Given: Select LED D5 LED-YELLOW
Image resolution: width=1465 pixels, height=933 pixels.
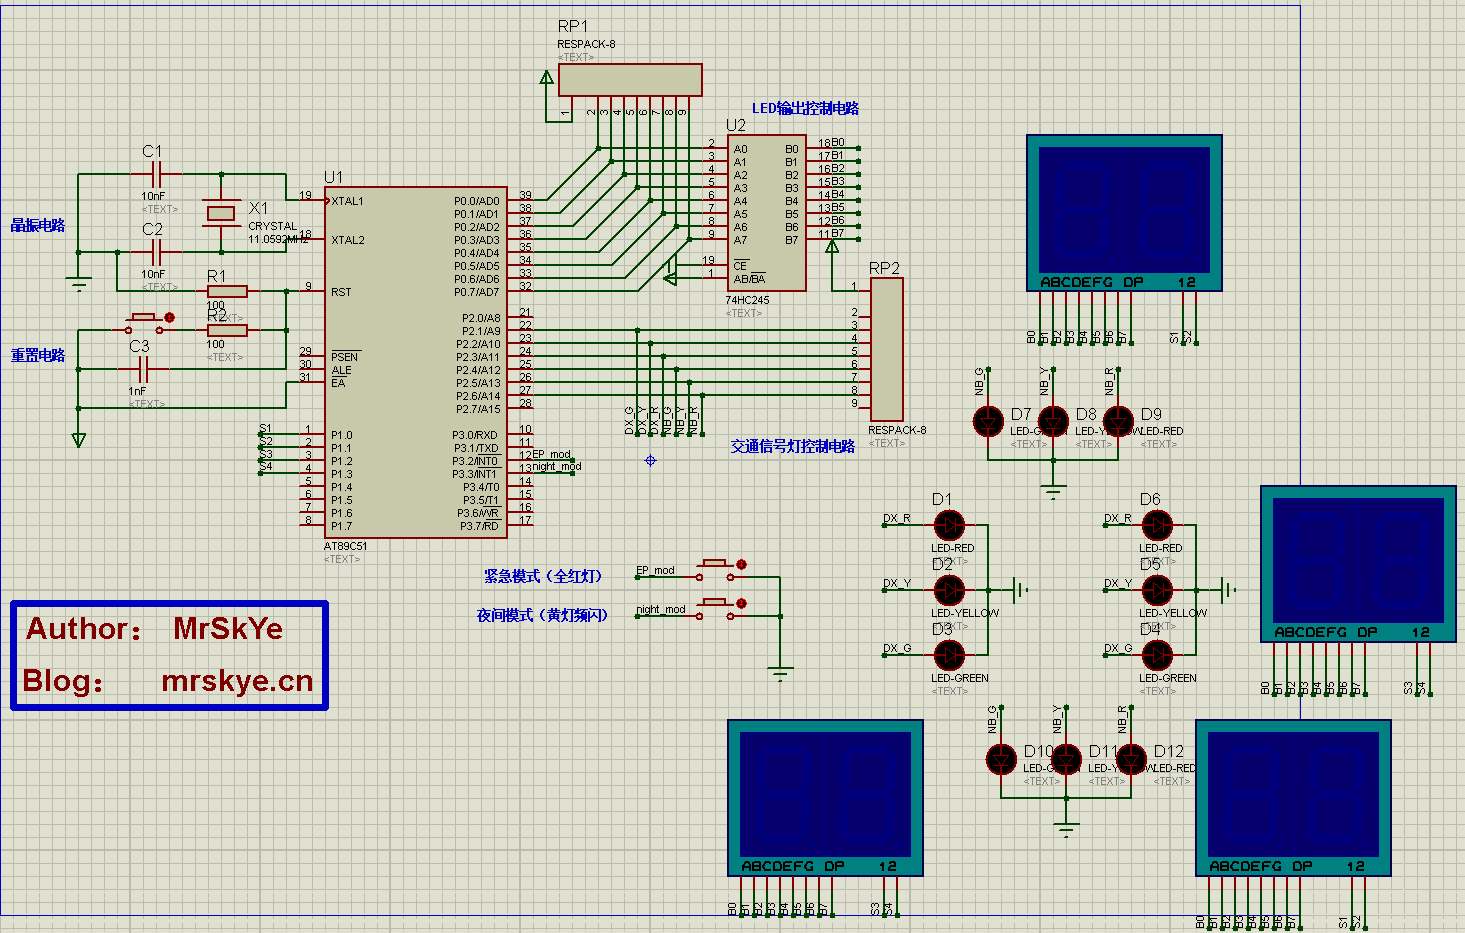Looking at the screenshot, I should click(1157, 589).
